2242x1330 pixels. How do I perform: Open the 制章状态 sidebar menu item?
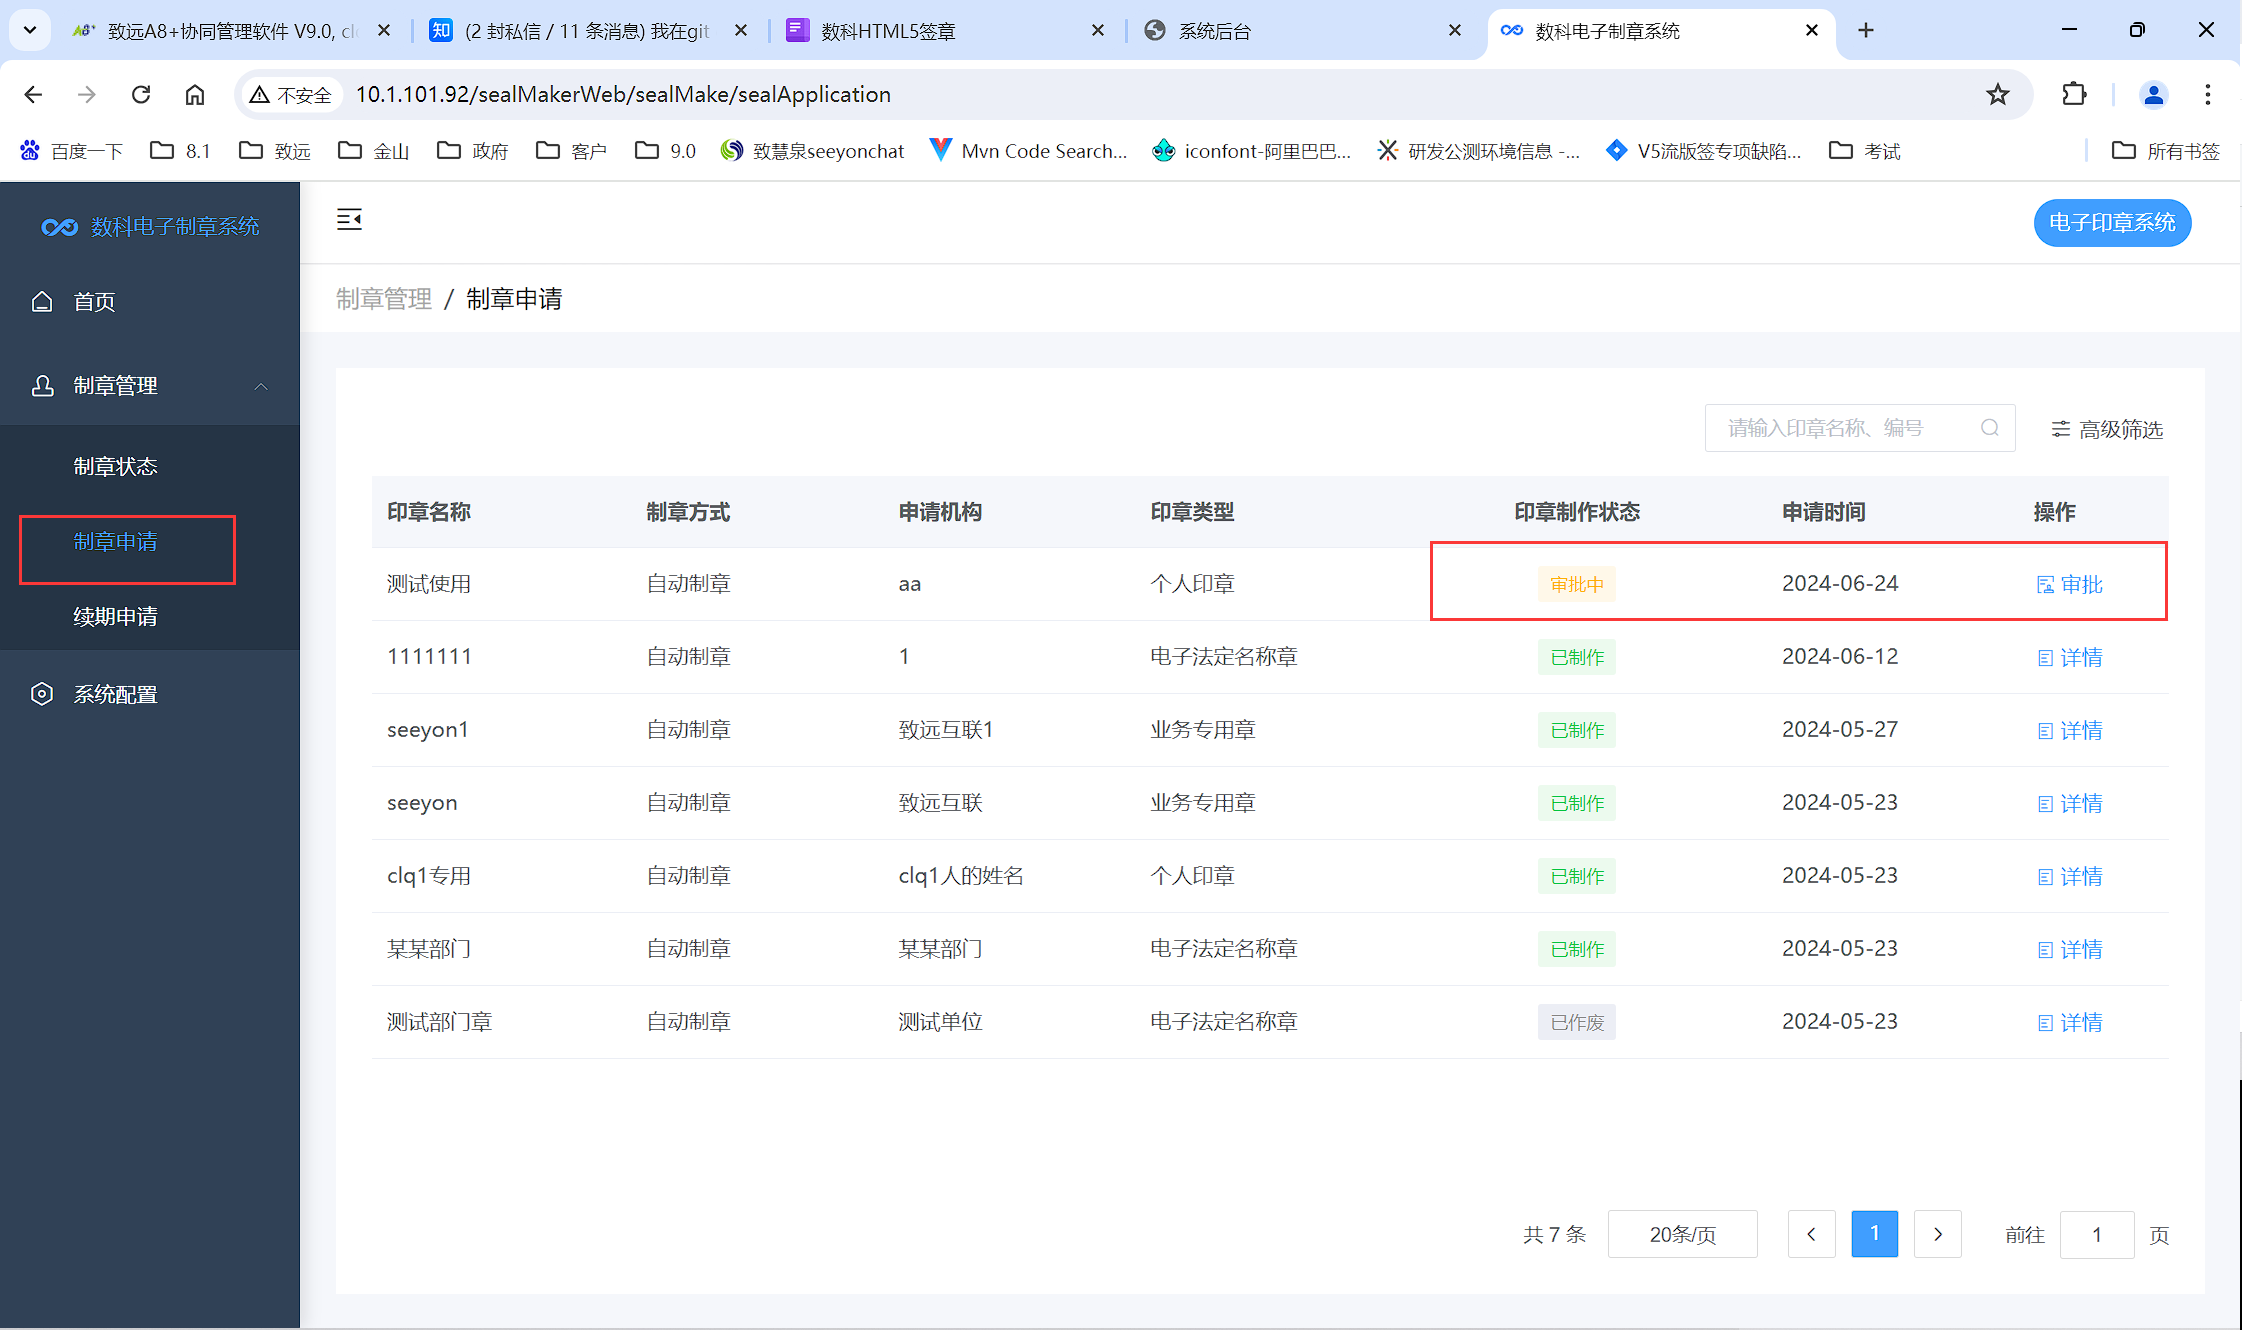[116, 466]
